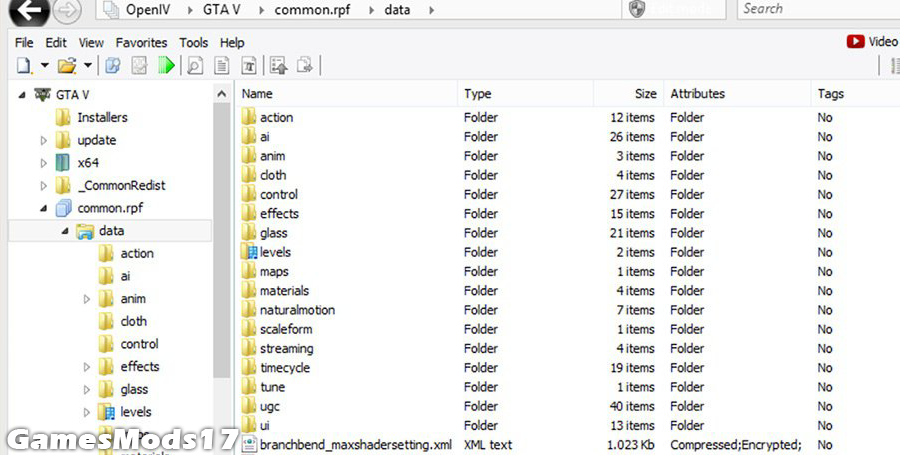Screen dimensions: 900x455
Task: Toggle Edit mode with the shield button
Action: tap(674, 9)
